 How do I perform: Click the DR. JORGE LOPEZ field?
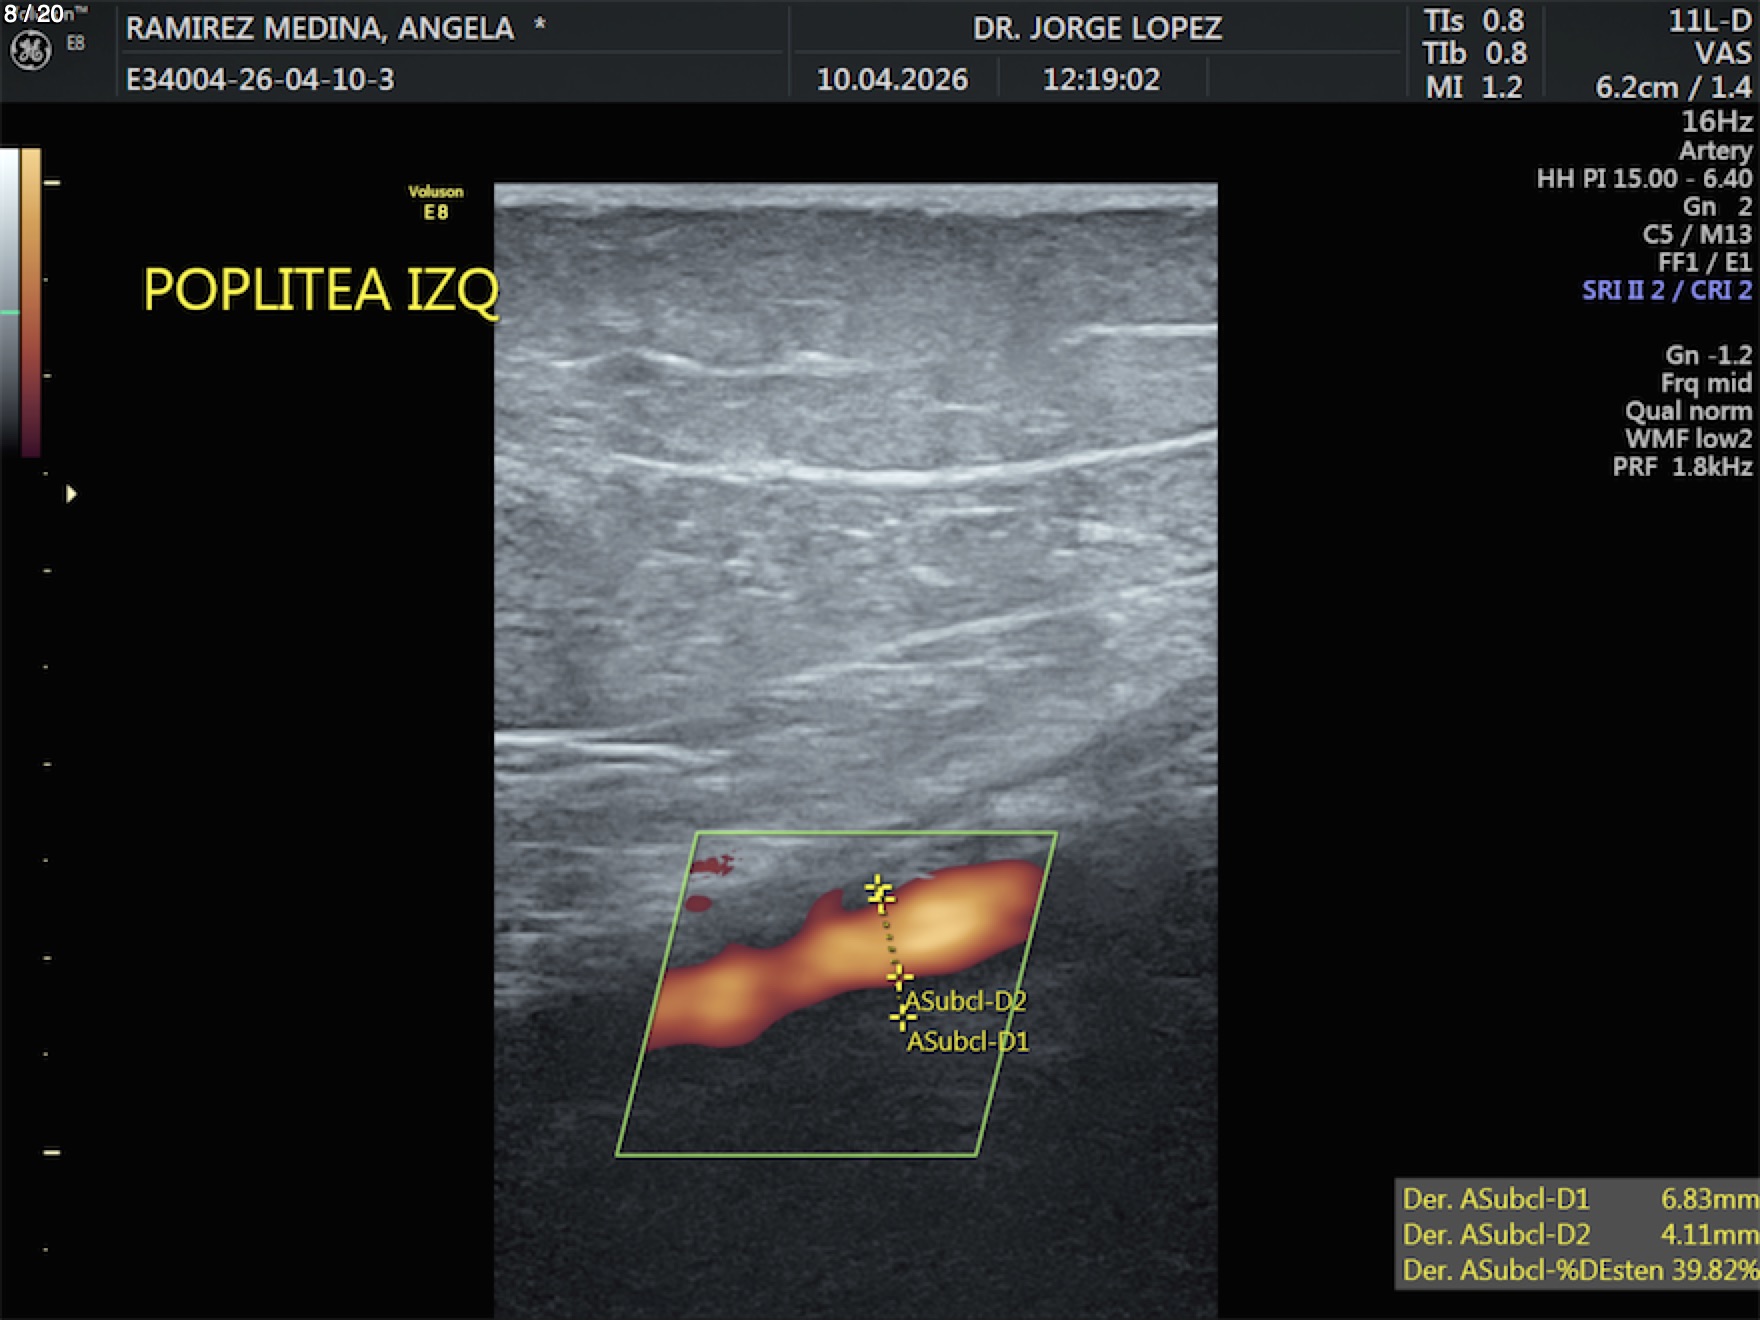click(x=1097, y=28)
